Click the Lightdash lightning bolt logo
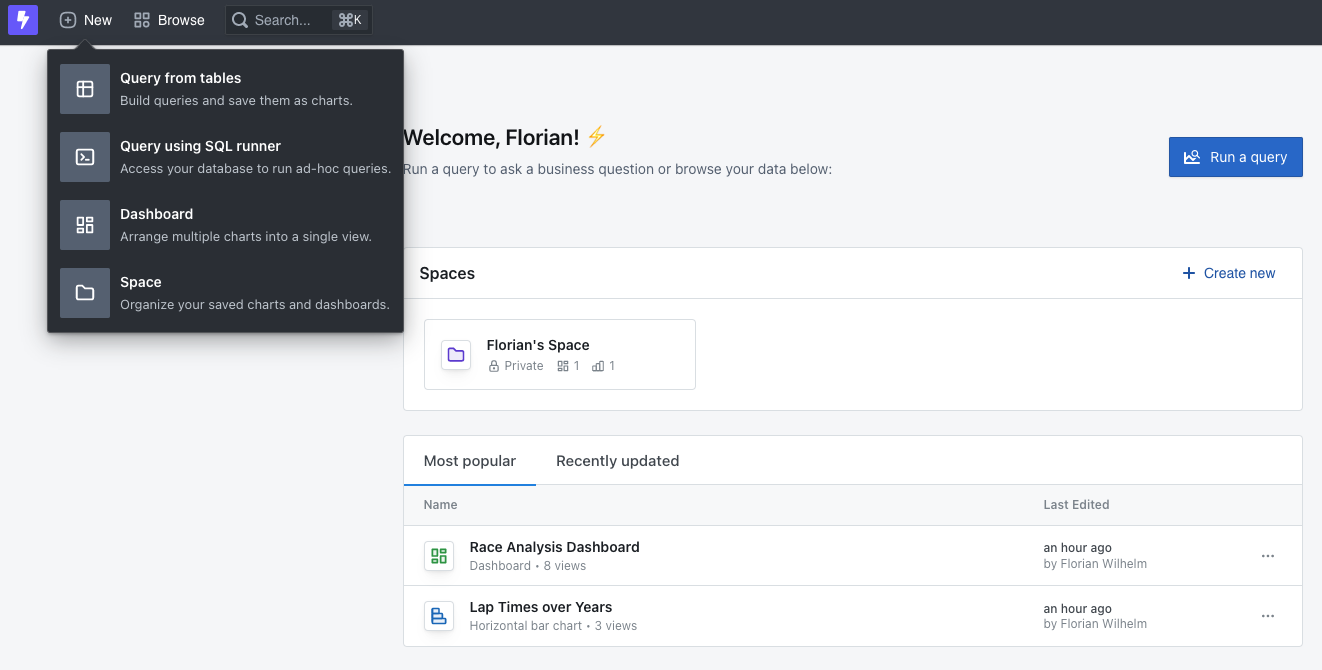This screenshot has height=670, width=1322. click(x=22, y=19)
